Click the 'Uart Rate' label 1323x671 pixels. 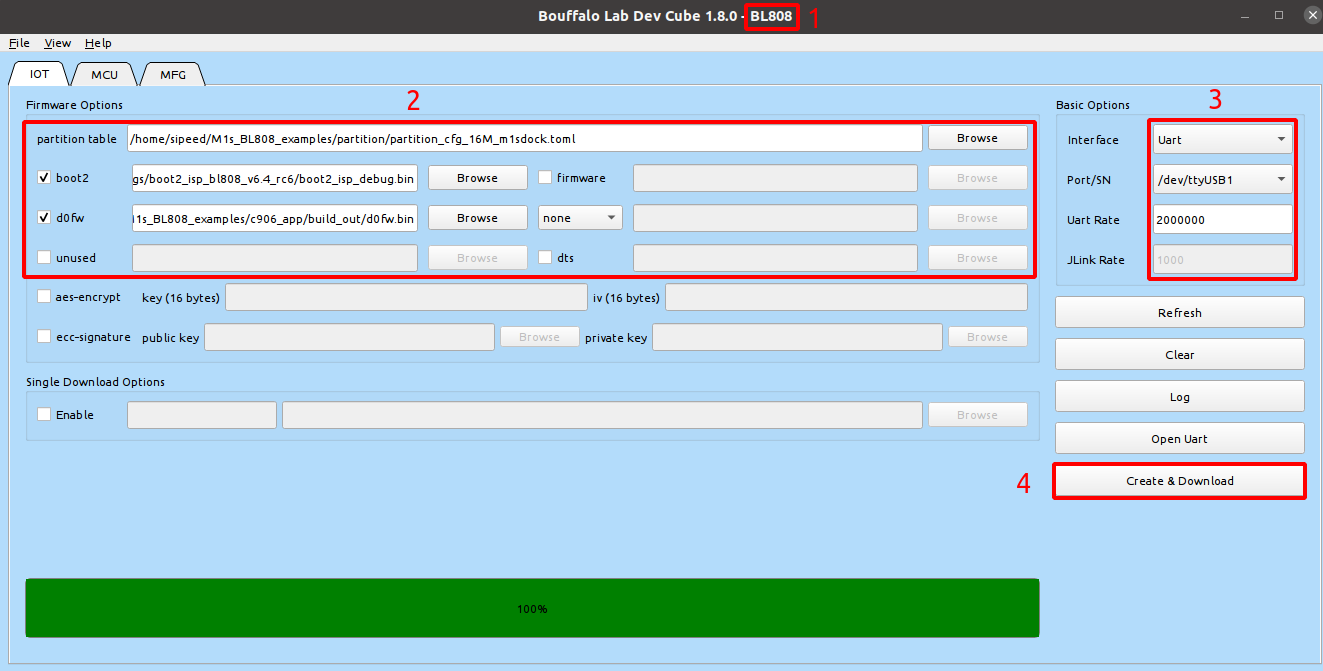(x=1094, y=220)
